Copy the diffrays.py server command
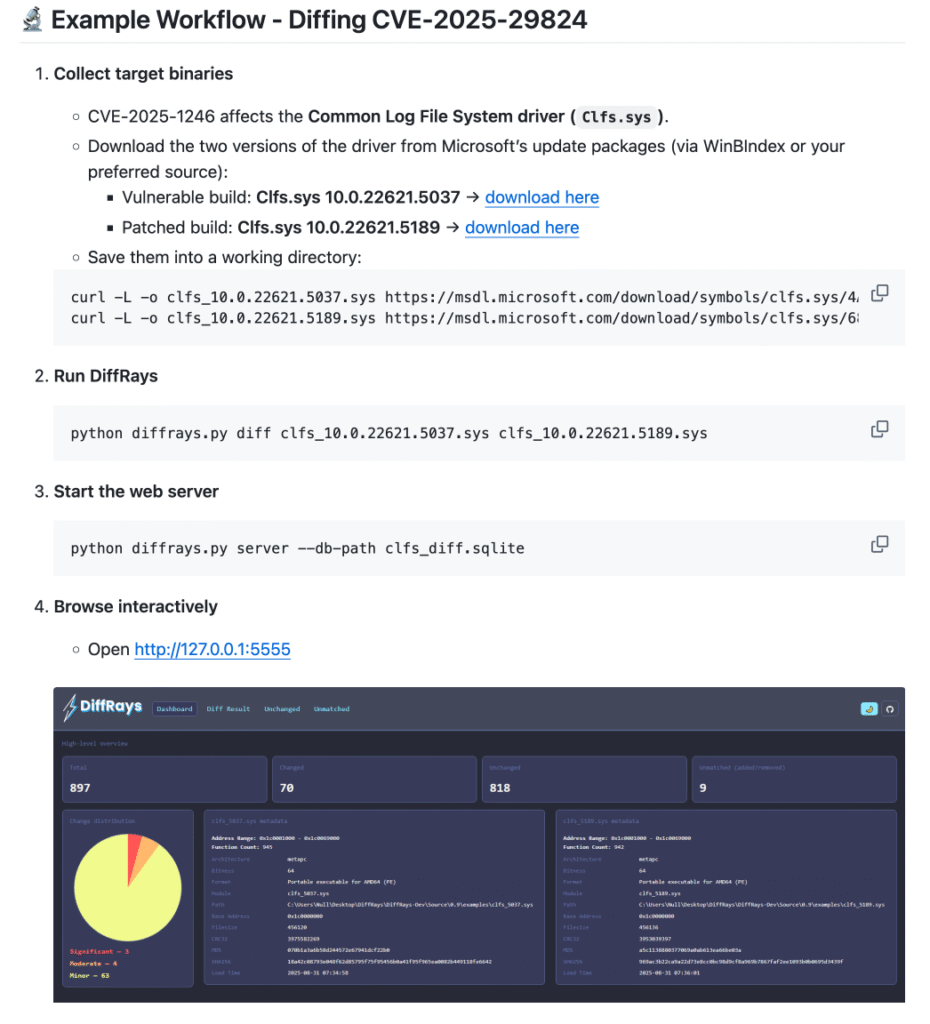This screenshot has height=1024, width=930. point(880,544)
